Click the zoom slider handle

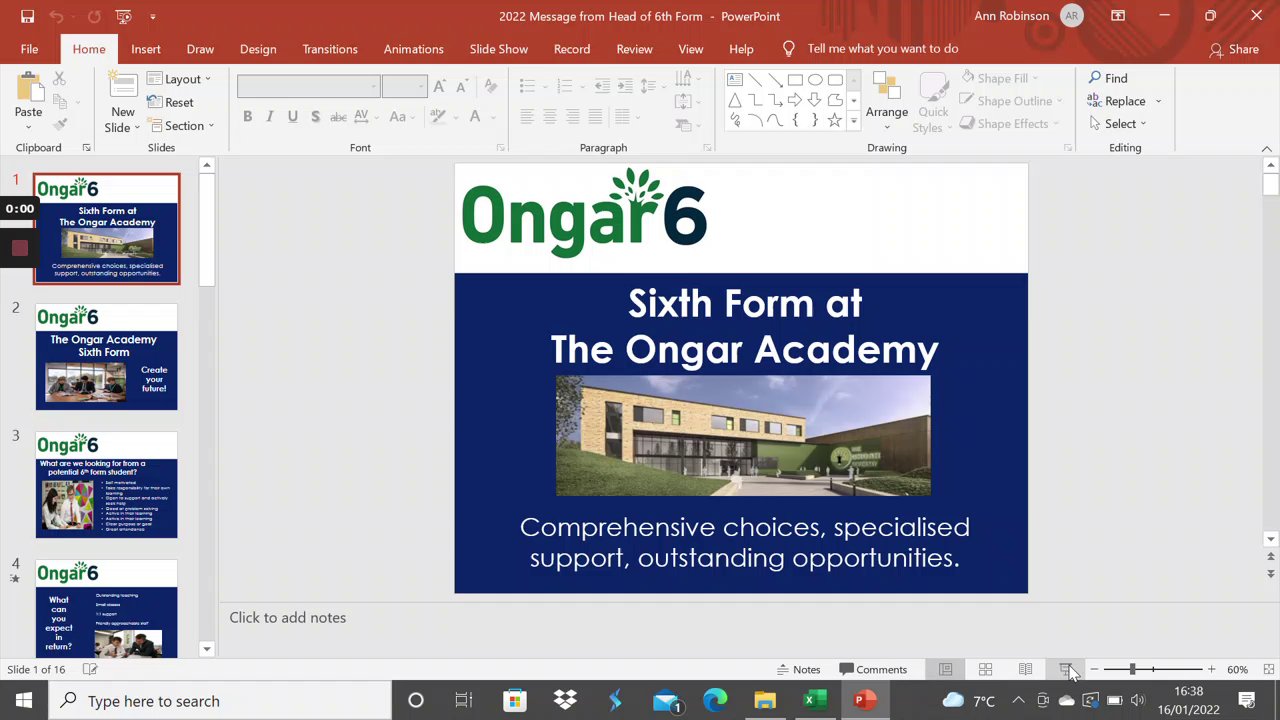tap(1132, 669)
